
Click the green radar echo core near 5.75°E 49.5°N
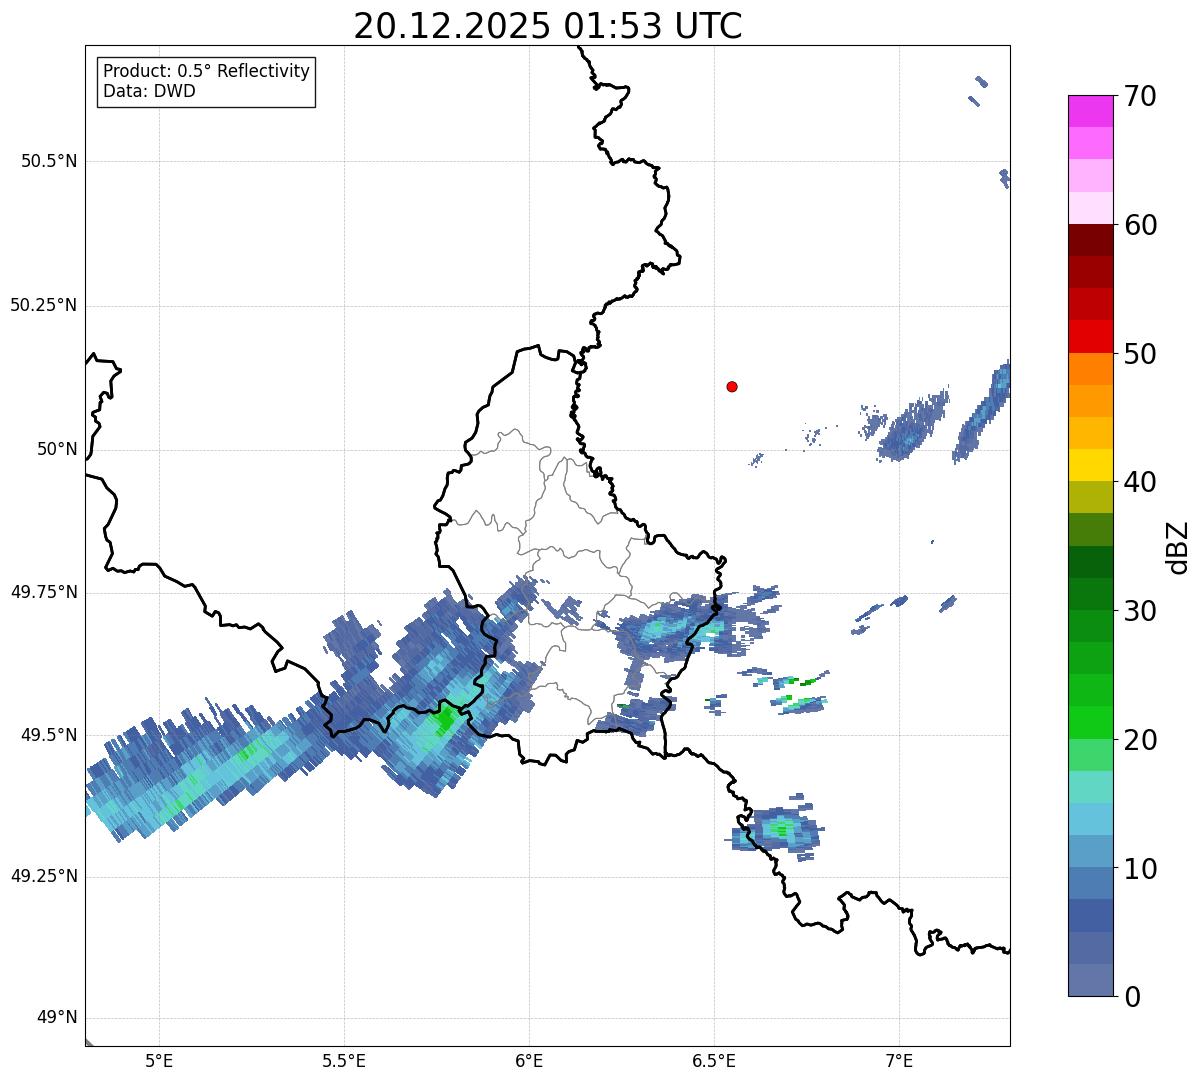[444, 720]
